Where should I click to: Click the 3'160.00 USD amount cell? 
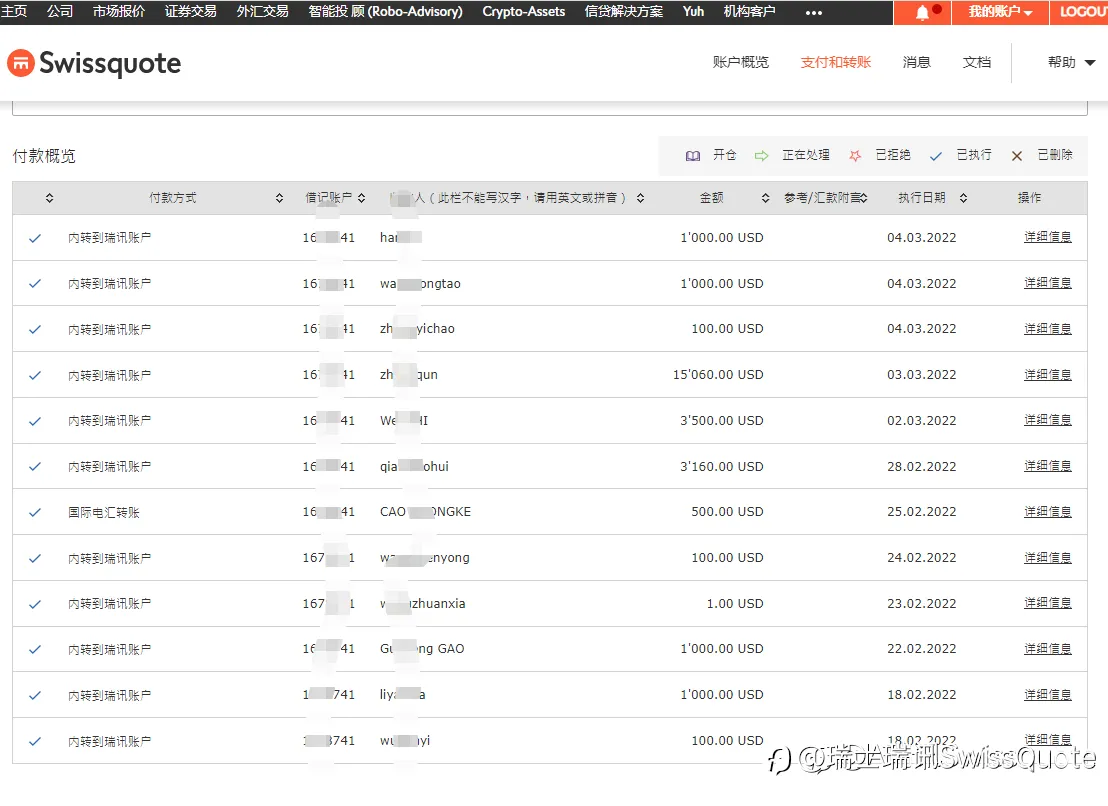click(x=721, y=466)
